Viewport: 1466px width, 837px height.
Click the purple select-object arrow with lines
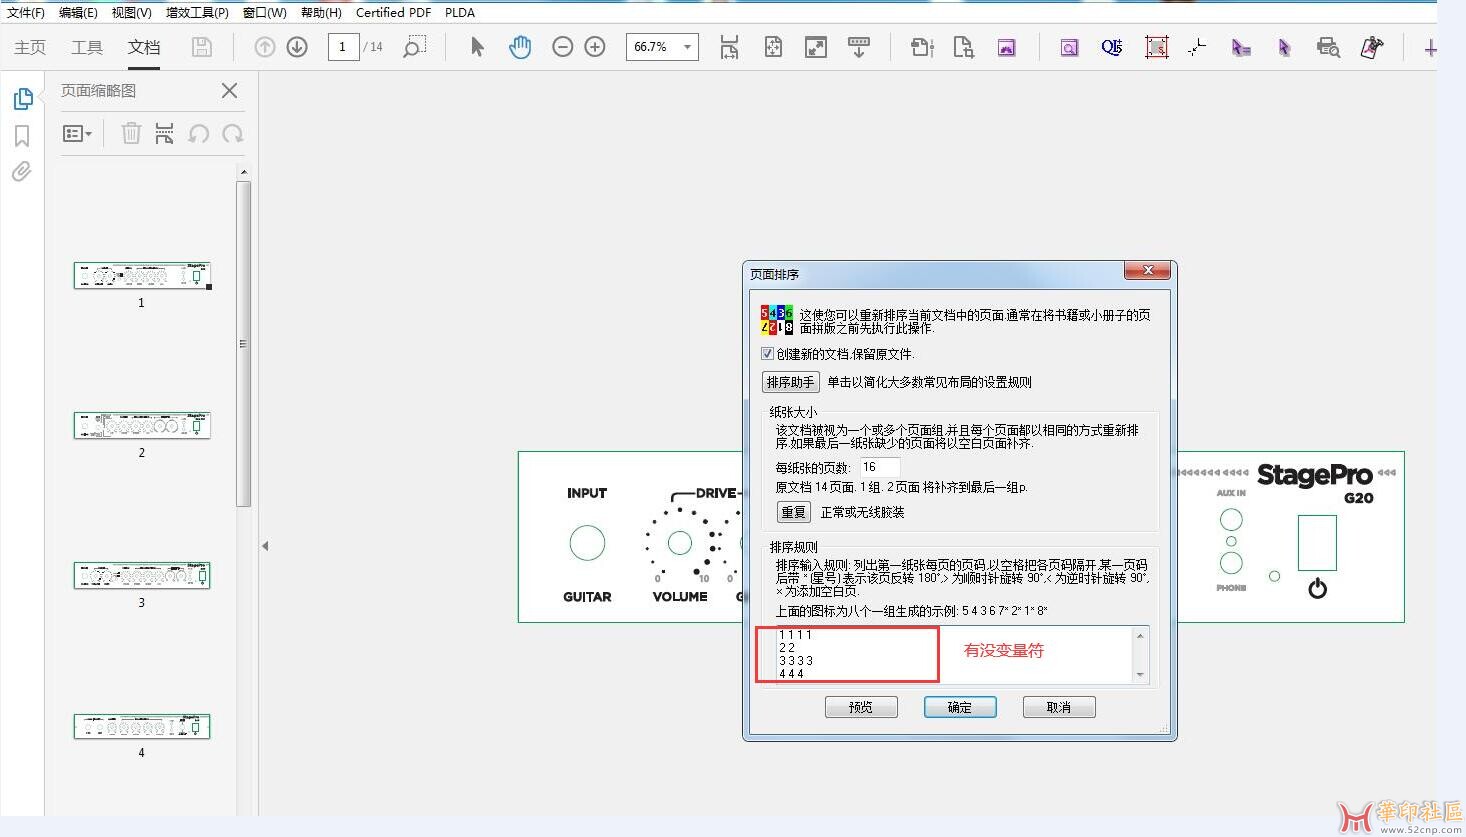point(1241,47)
